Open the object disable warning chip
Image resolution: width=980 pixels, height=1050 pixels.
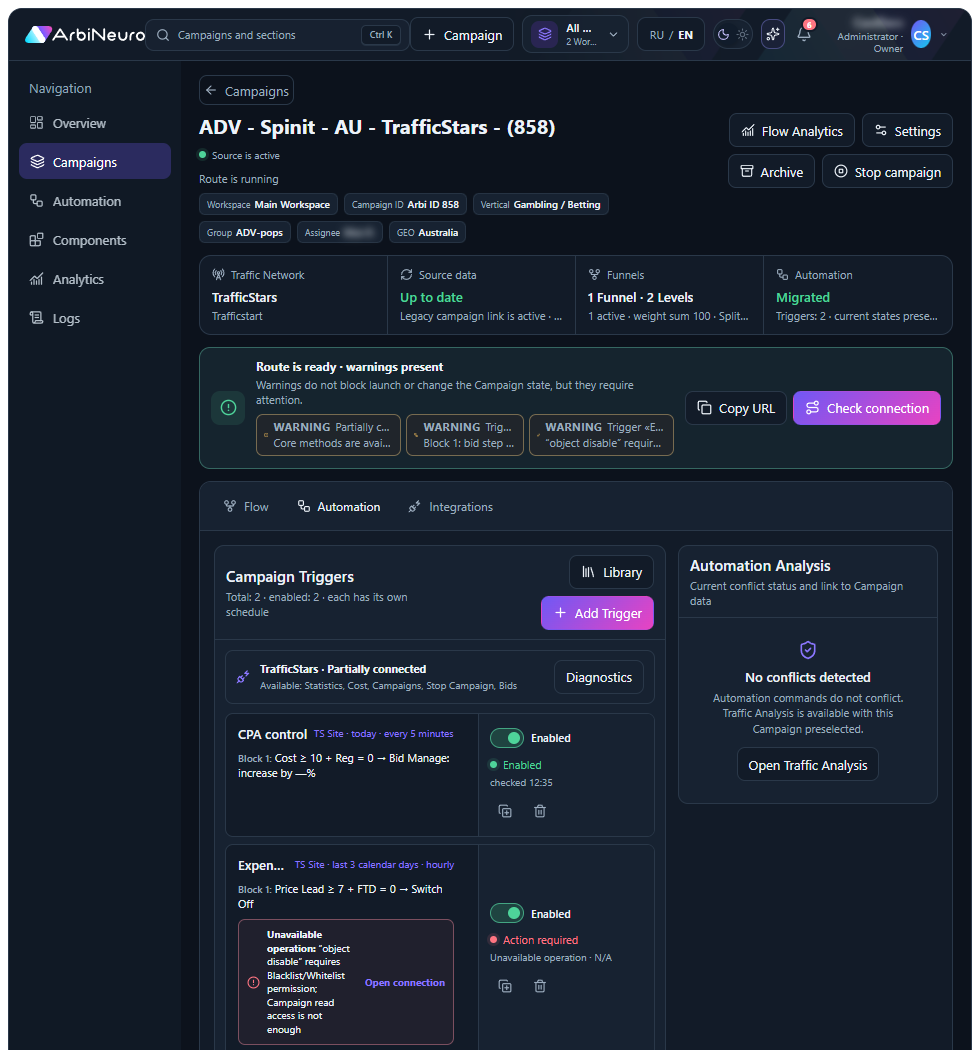[602, 435]
